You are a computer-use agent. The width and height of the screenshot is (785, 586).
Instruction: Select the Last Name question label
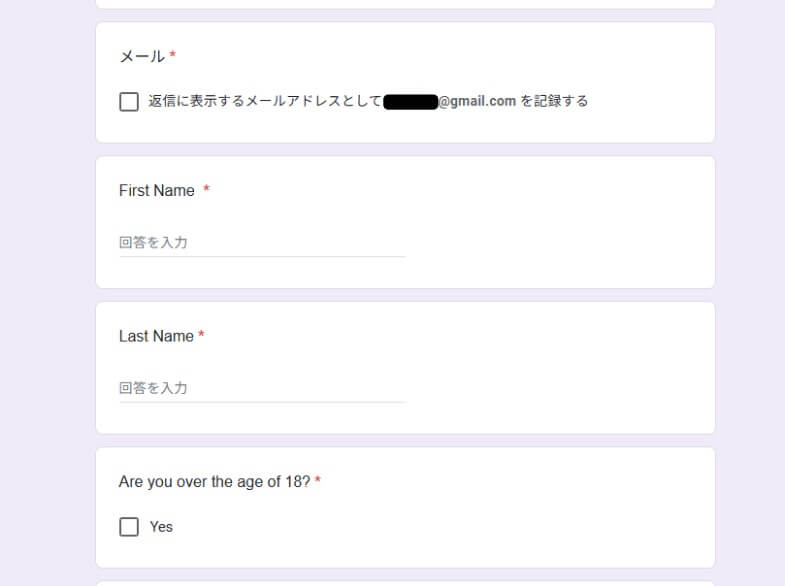click(156, 336)
